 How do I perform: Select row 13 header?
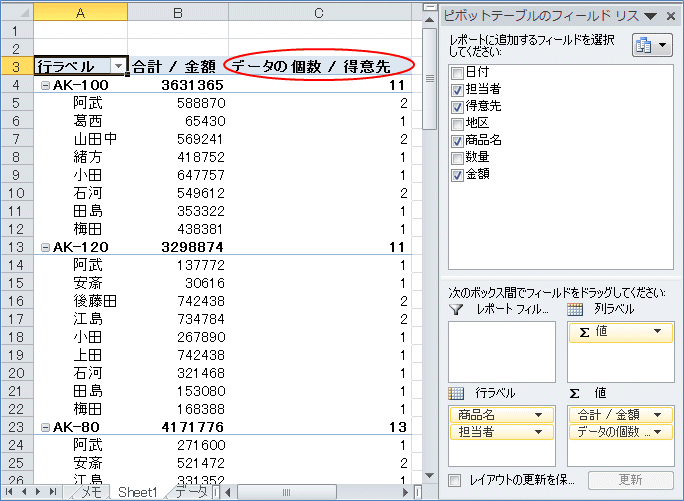coord(17,247)
